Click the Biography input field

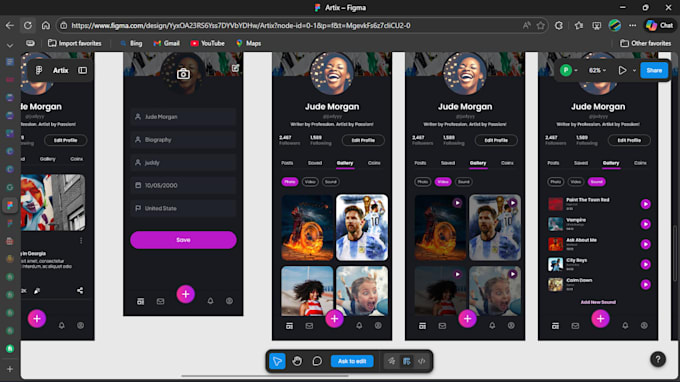183,140
